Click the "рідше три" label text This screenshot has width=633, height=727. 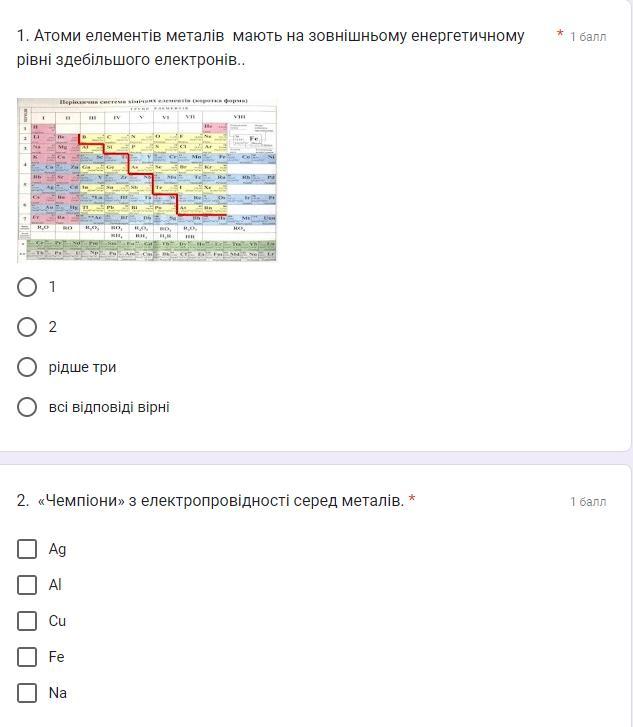(82, 367)
